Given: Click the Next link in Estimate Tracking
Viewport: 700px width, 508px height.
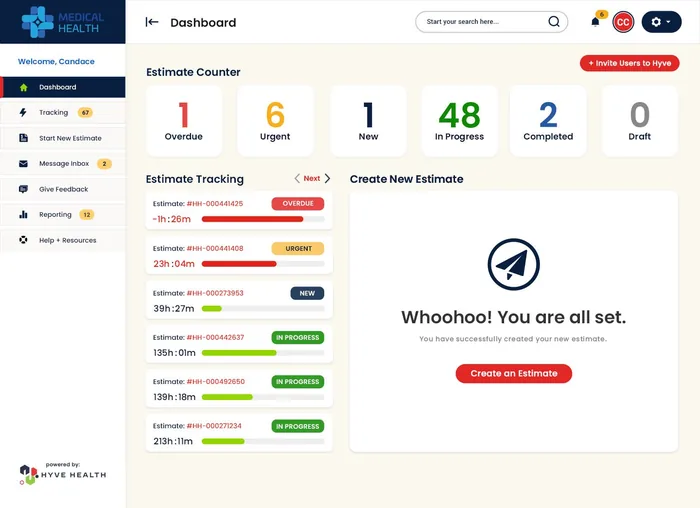Looking at the screenshot, I should (312, 179).
